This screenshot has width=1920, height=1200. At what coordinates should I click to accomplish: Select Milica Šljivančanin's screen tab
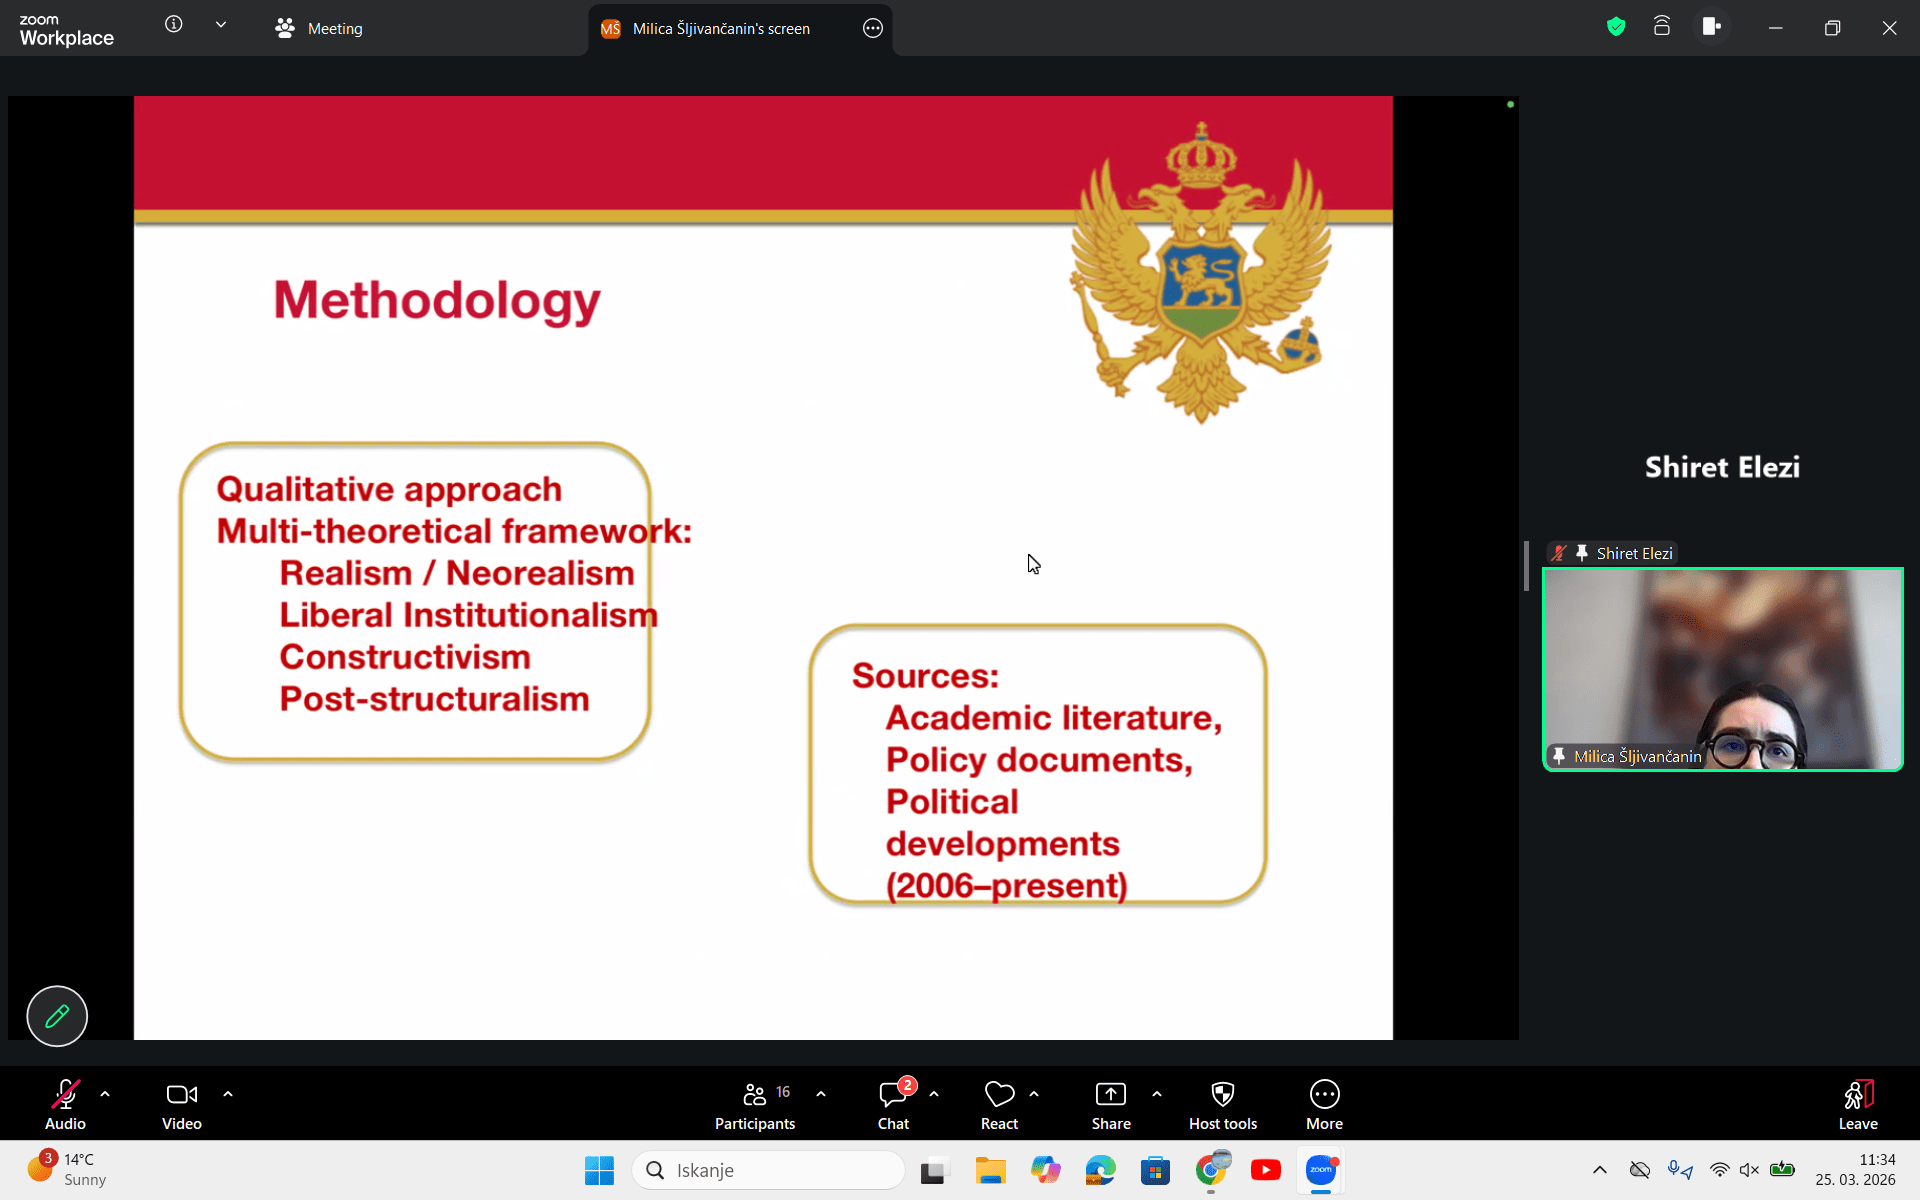[x=720, y=28]
